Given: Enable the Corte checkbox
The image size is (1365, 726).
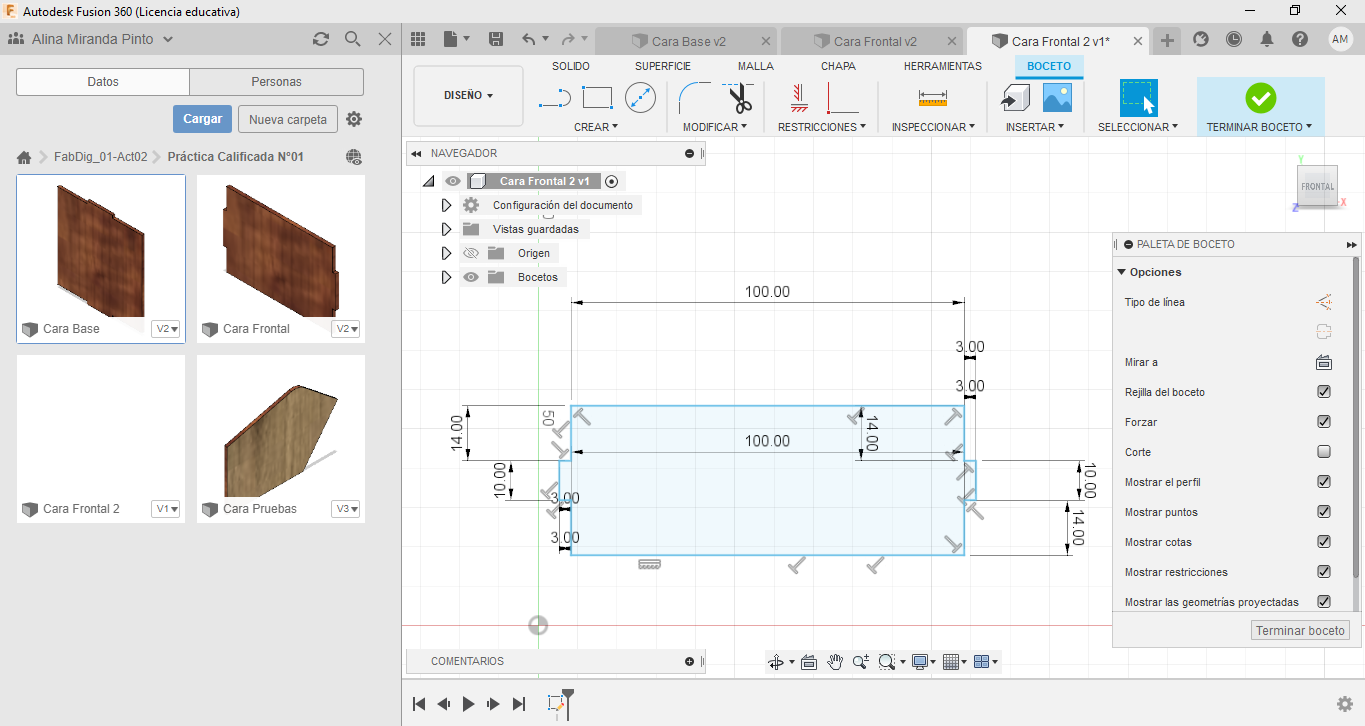Looking at the screenshot, I should pos(1324,452).
